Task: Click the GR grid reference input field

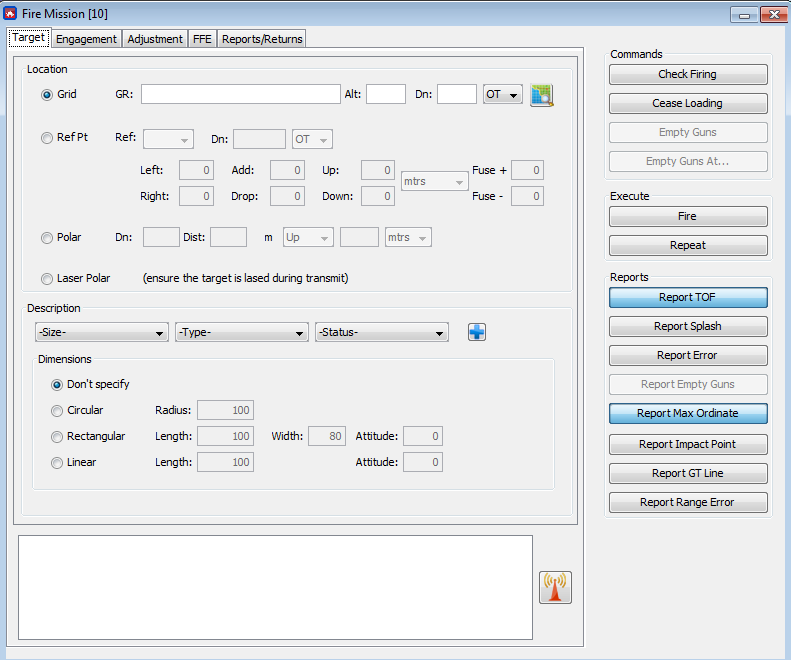Action: coord(241,94)
